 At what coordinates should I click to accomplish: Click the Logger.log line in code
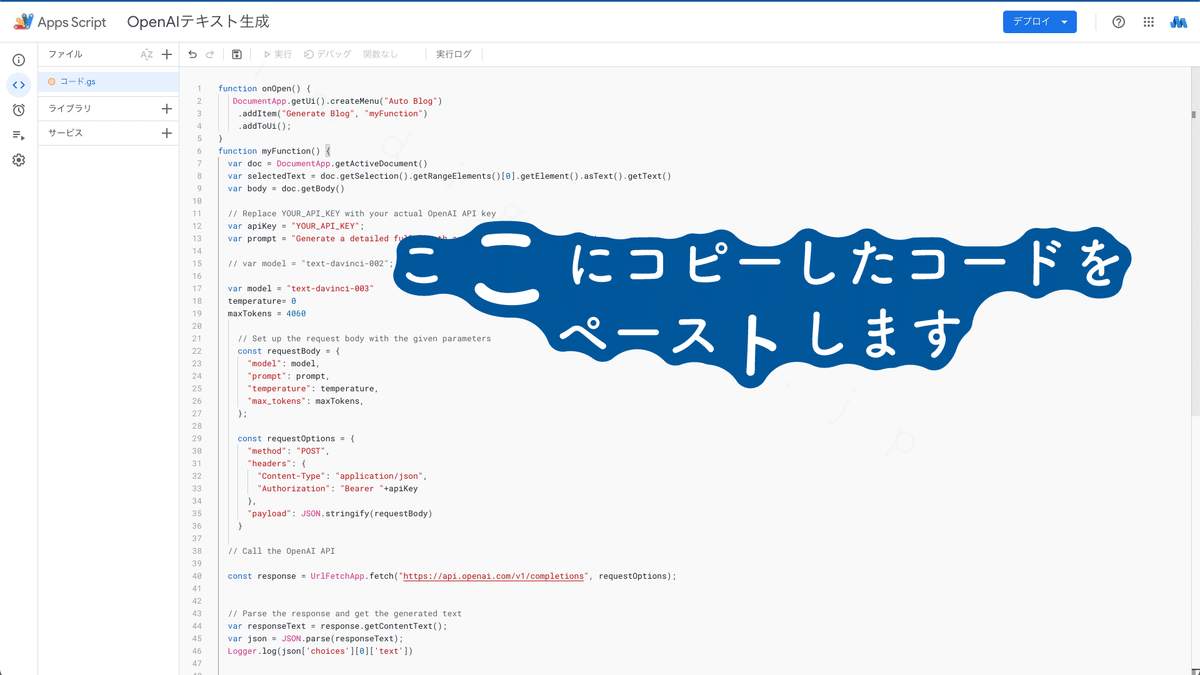coord(320,651)
